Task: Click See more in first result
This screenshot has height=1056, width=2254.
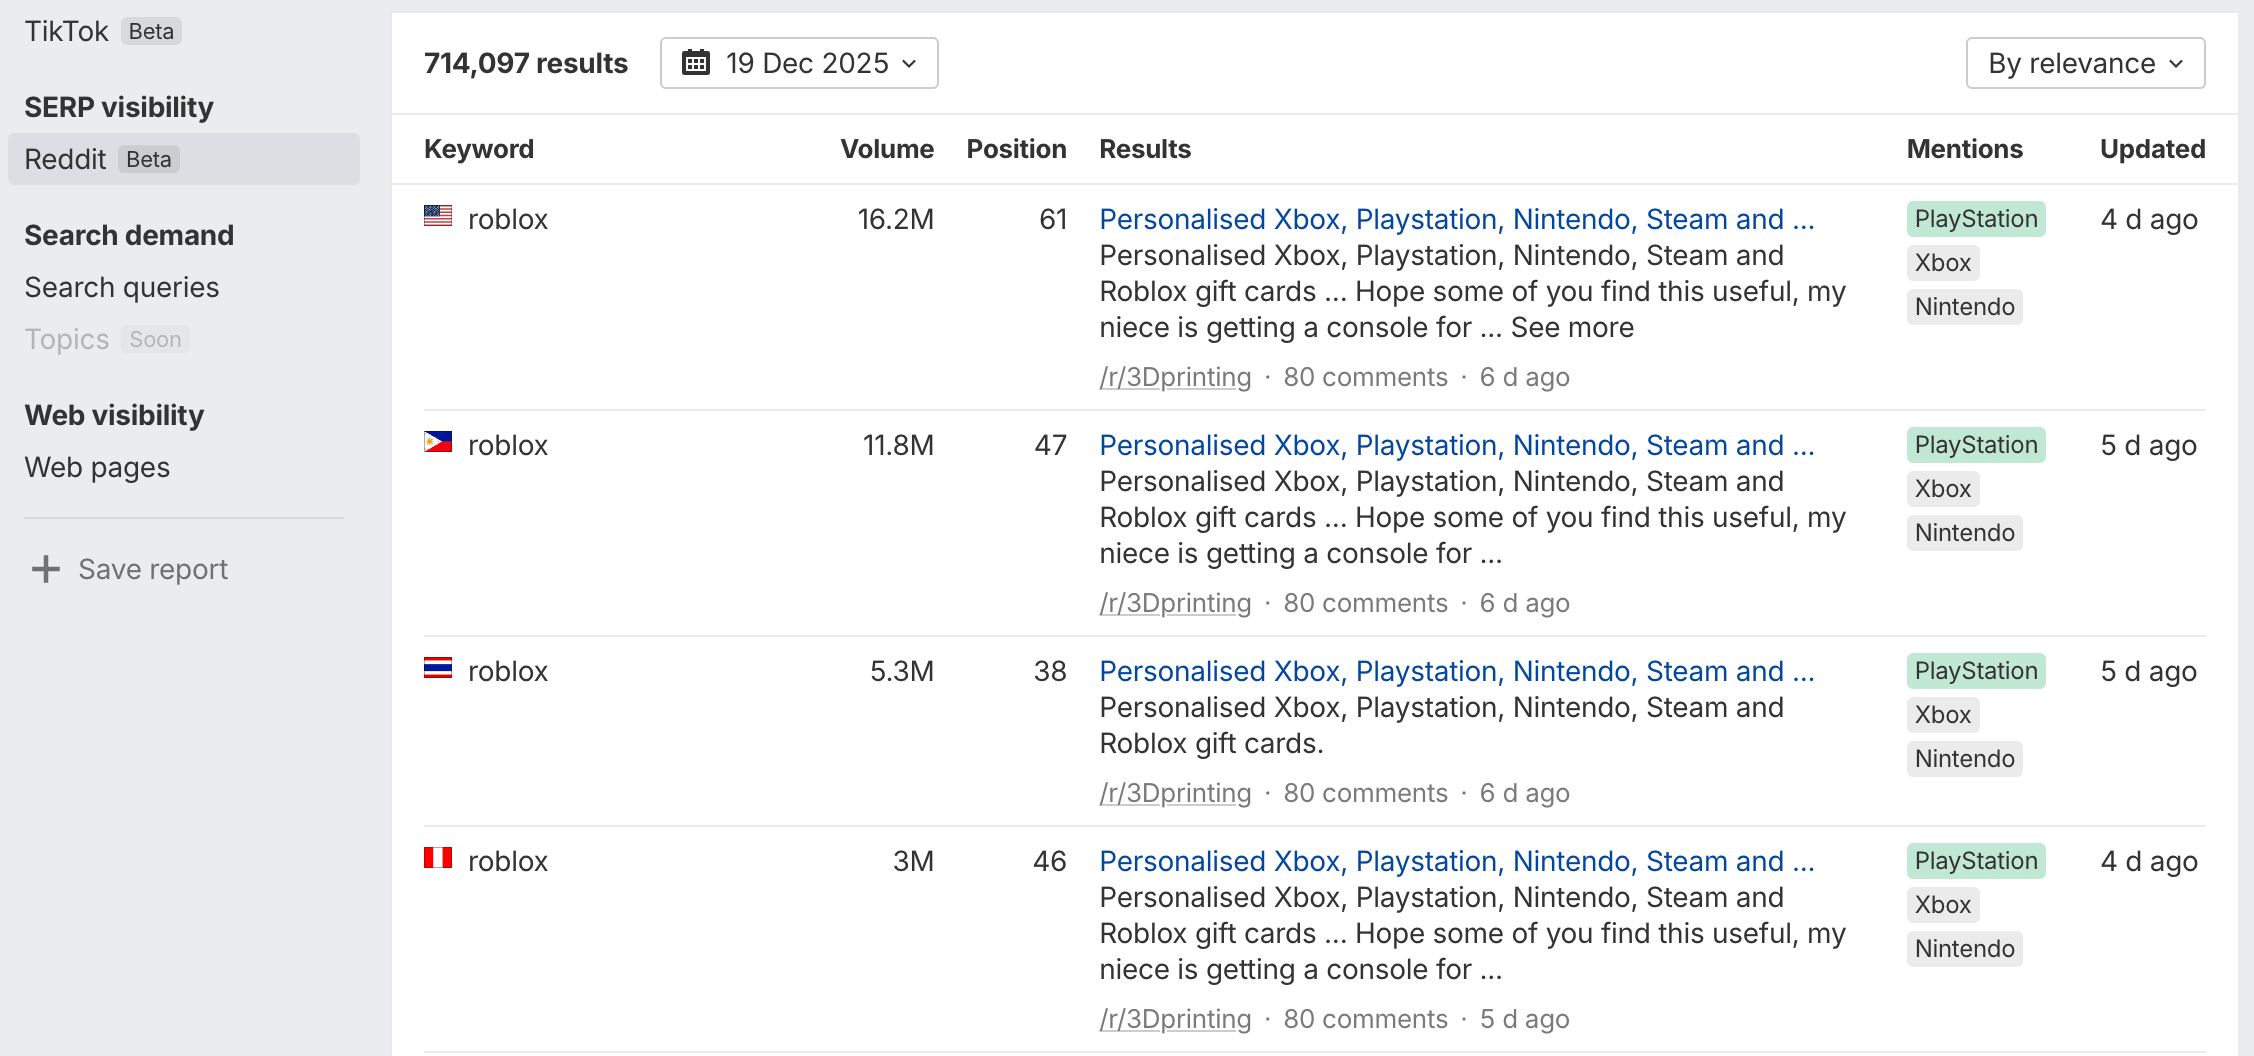Action: (1572, 327)
